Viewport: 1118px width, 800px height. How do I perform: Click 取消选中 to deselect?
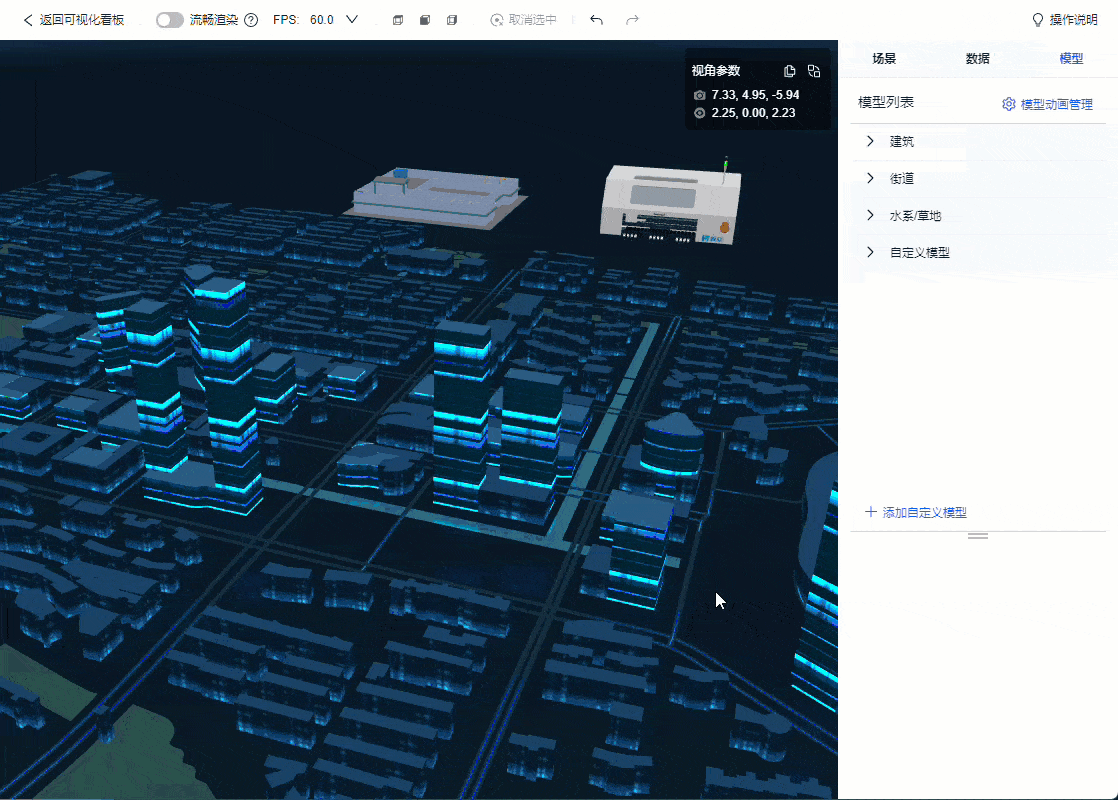(525, 20)
